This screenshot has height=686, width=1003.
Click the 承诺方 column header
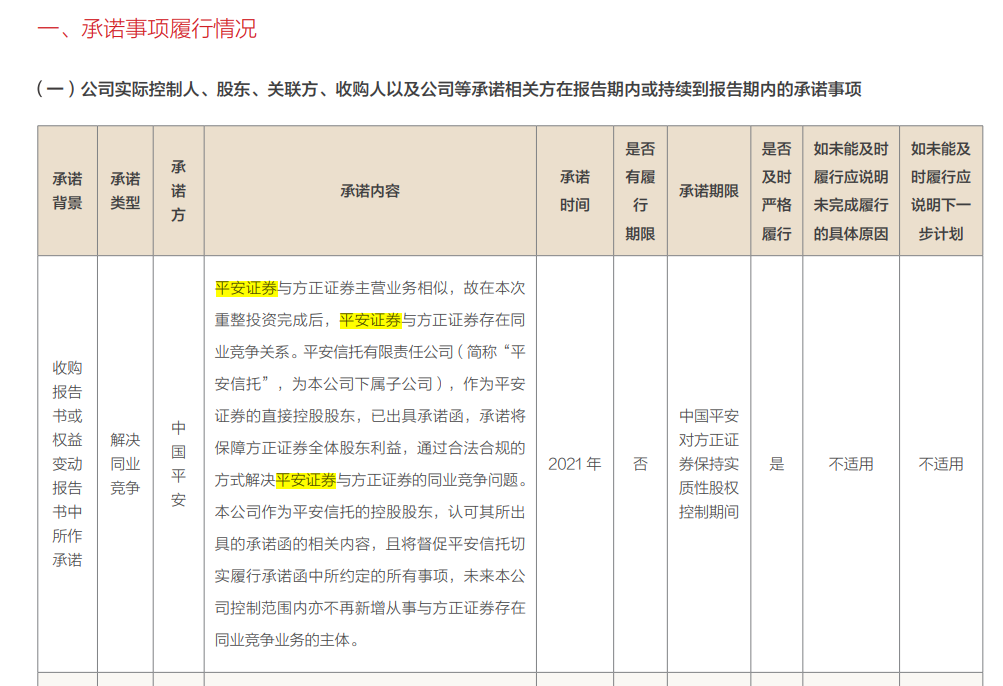(178, 191)
